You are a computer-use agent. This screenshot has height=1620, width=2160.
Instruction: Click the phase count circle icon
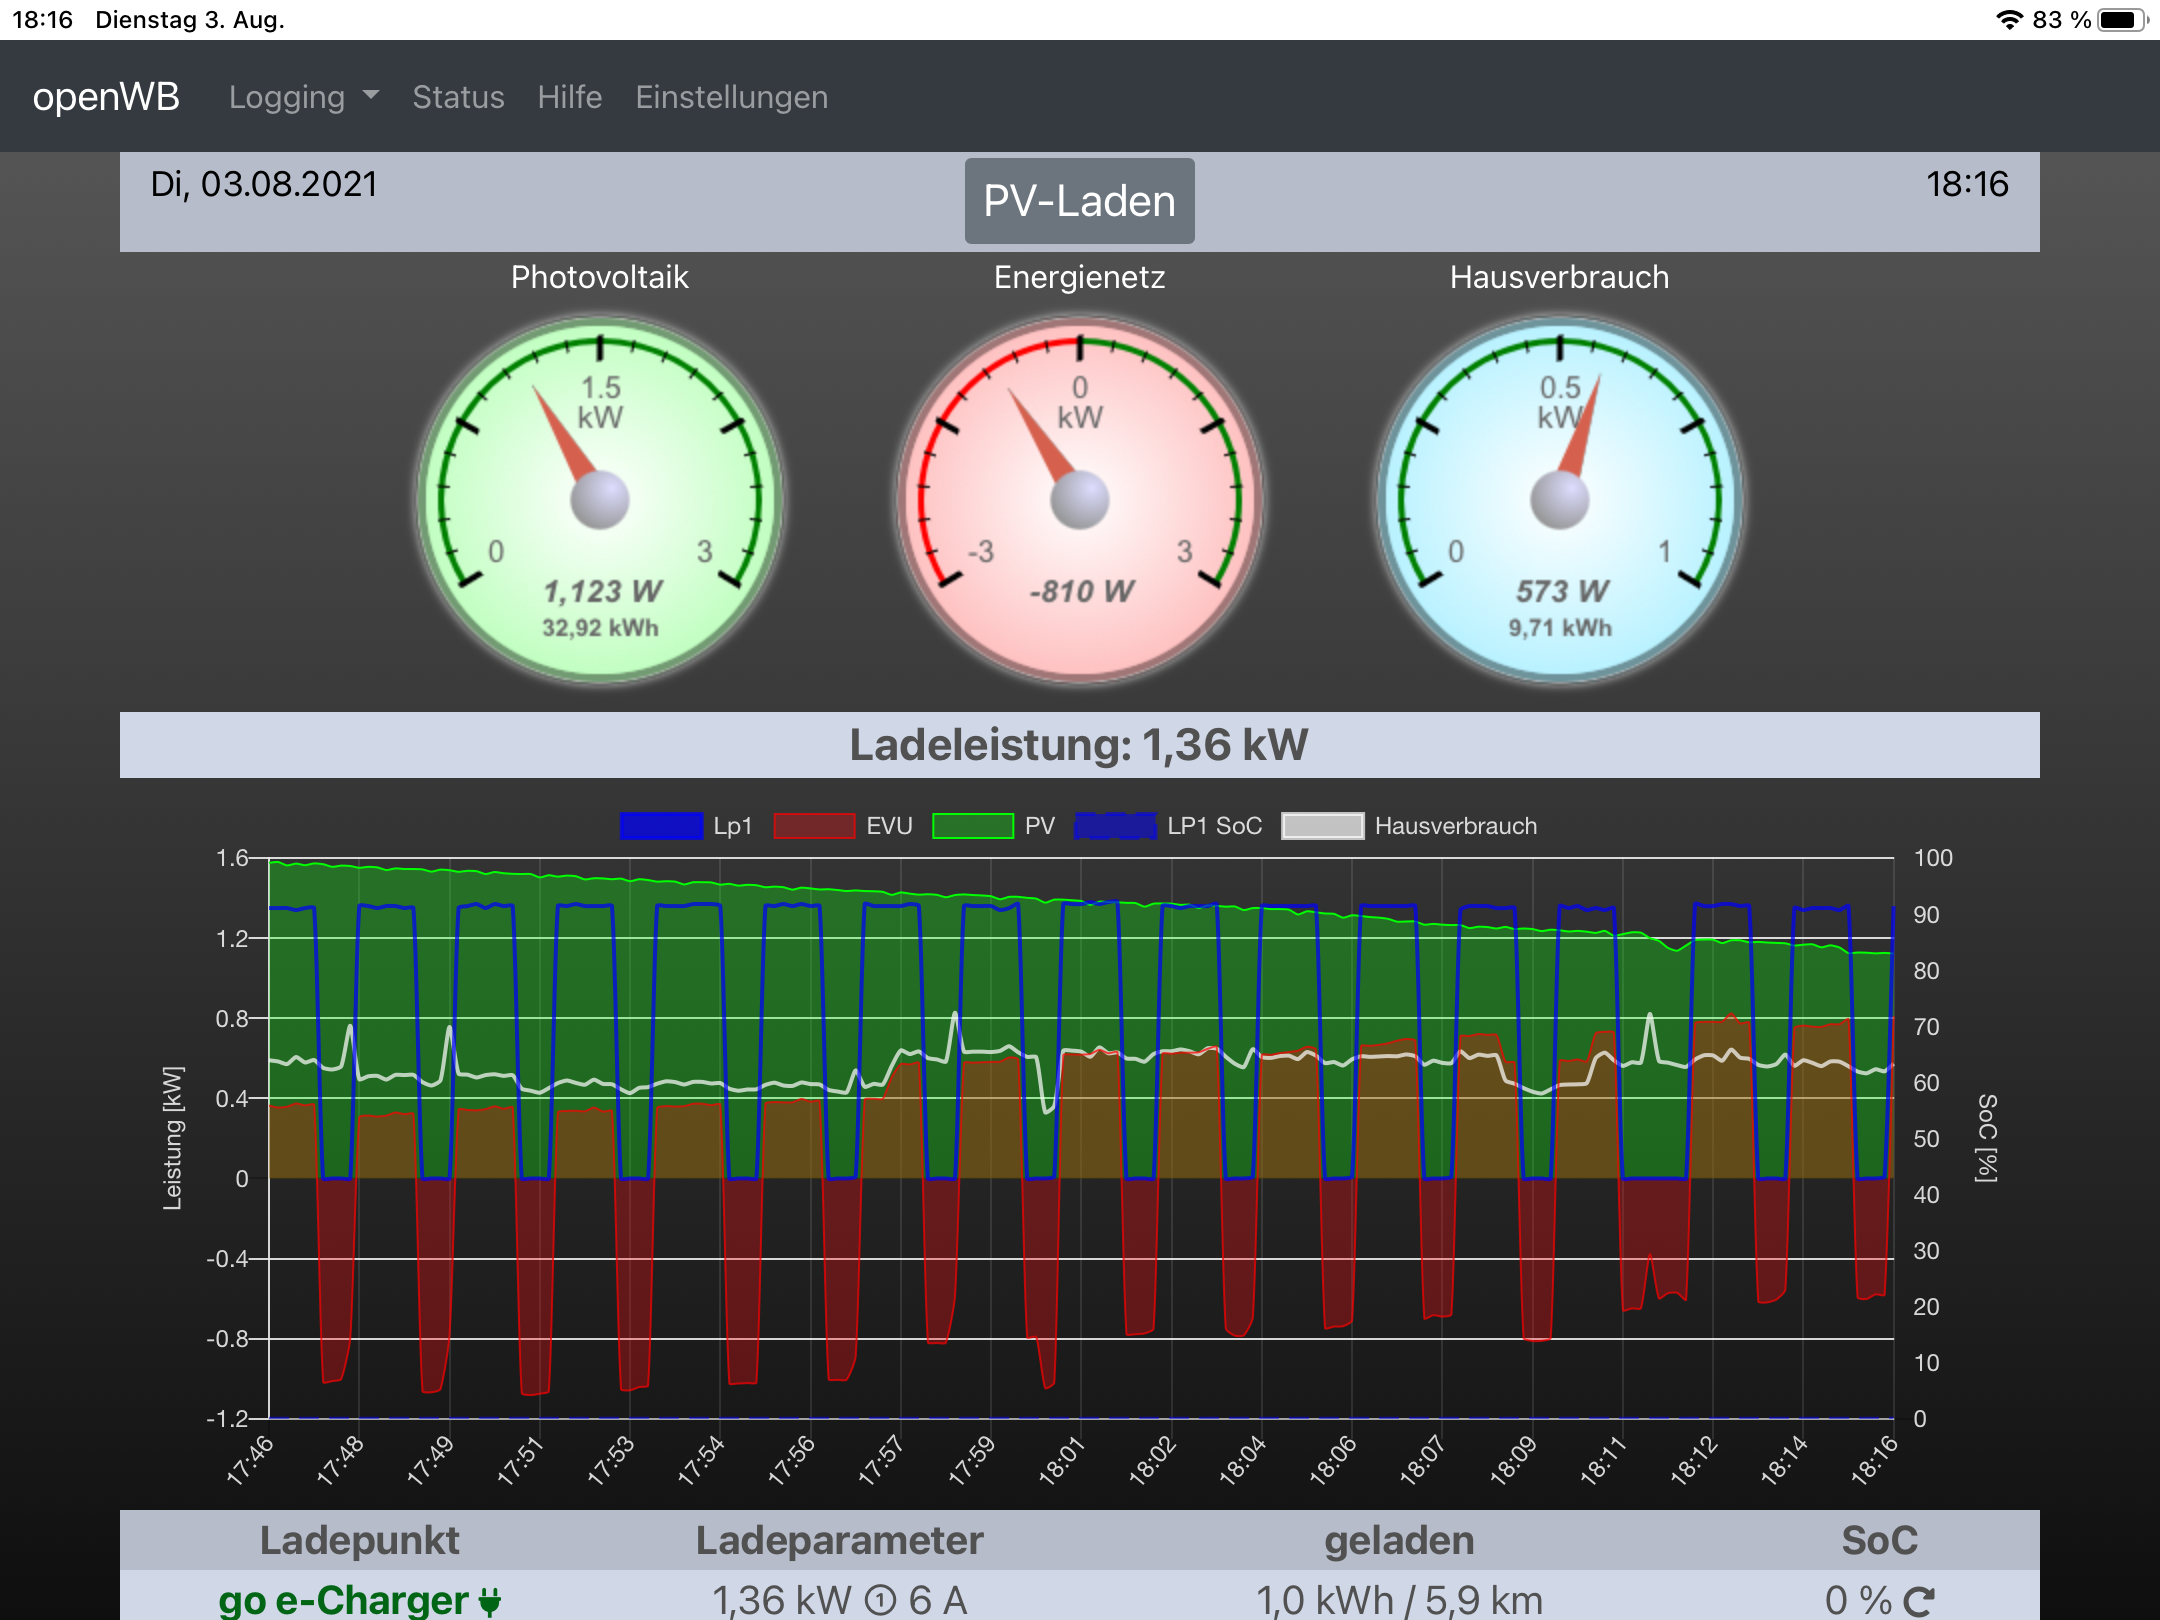(x=880, y=1601)
